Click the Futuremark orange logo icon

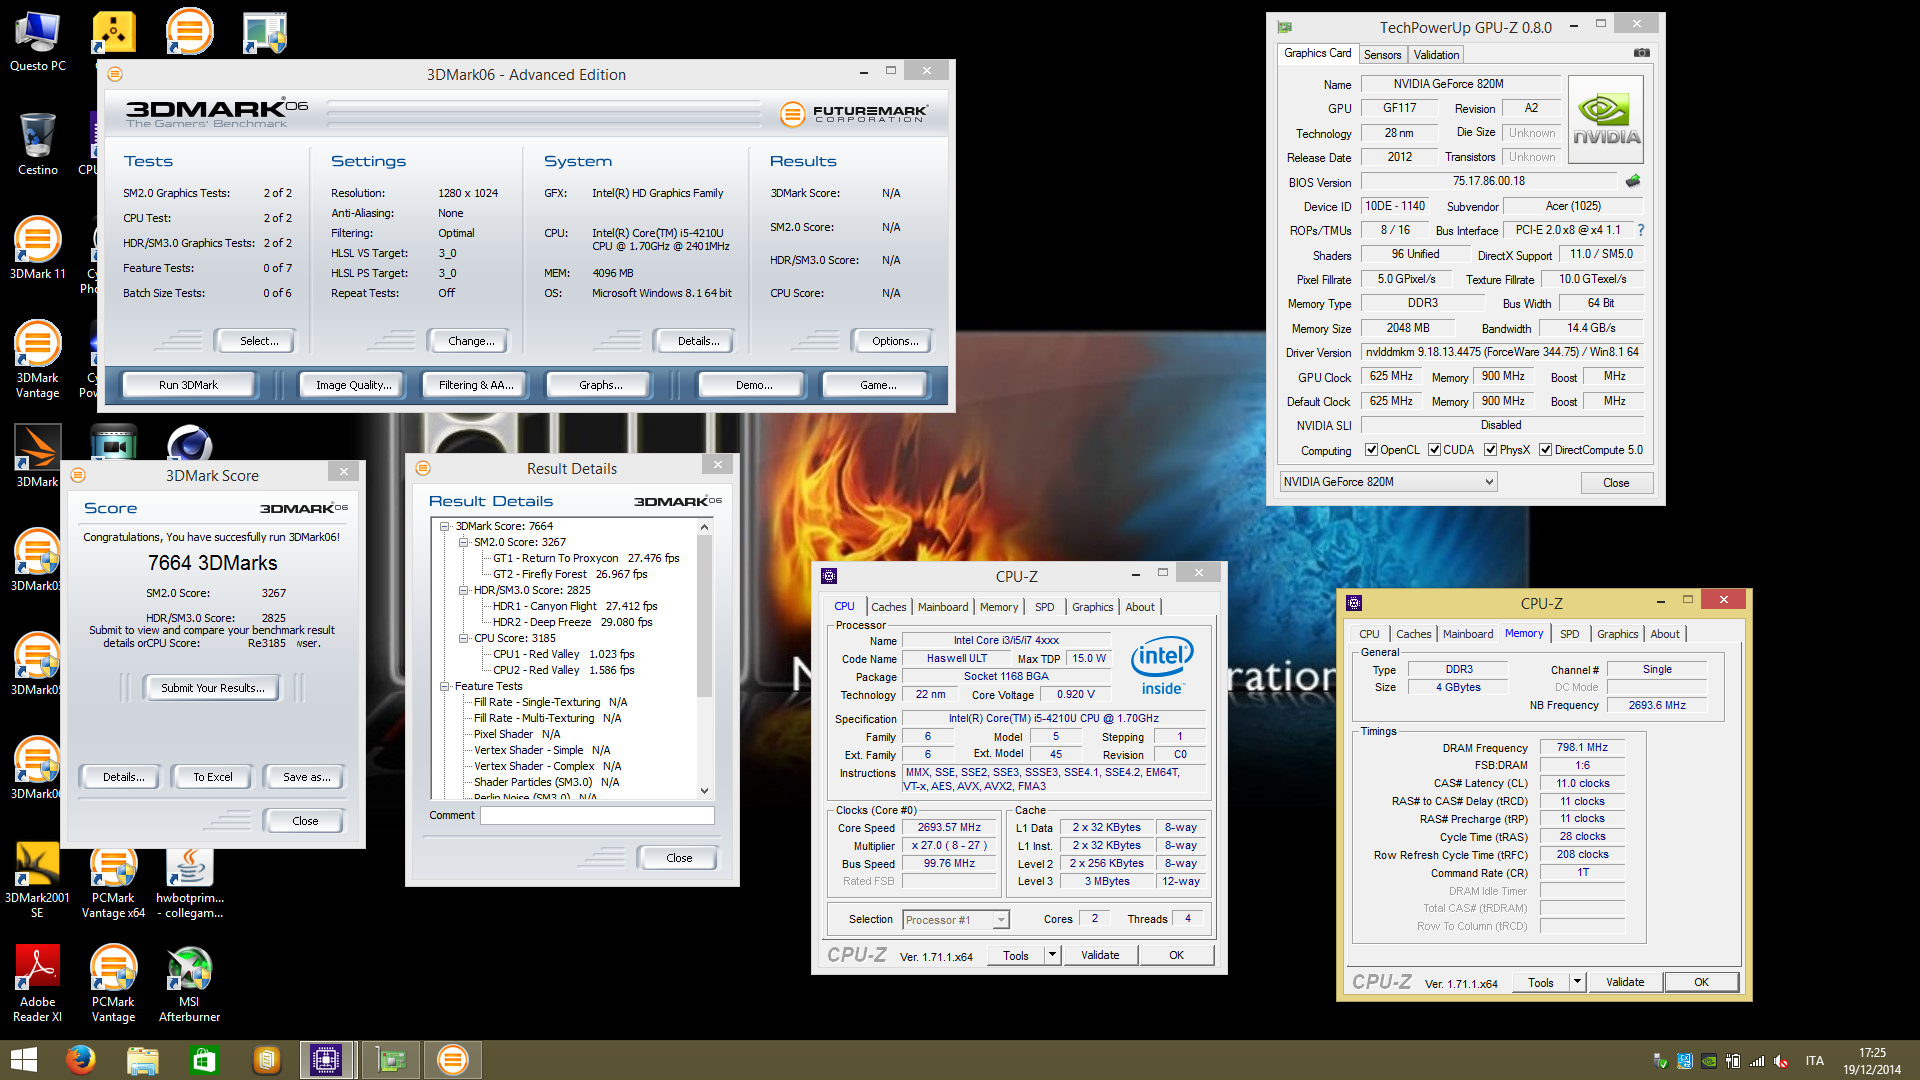click(792, 114)
